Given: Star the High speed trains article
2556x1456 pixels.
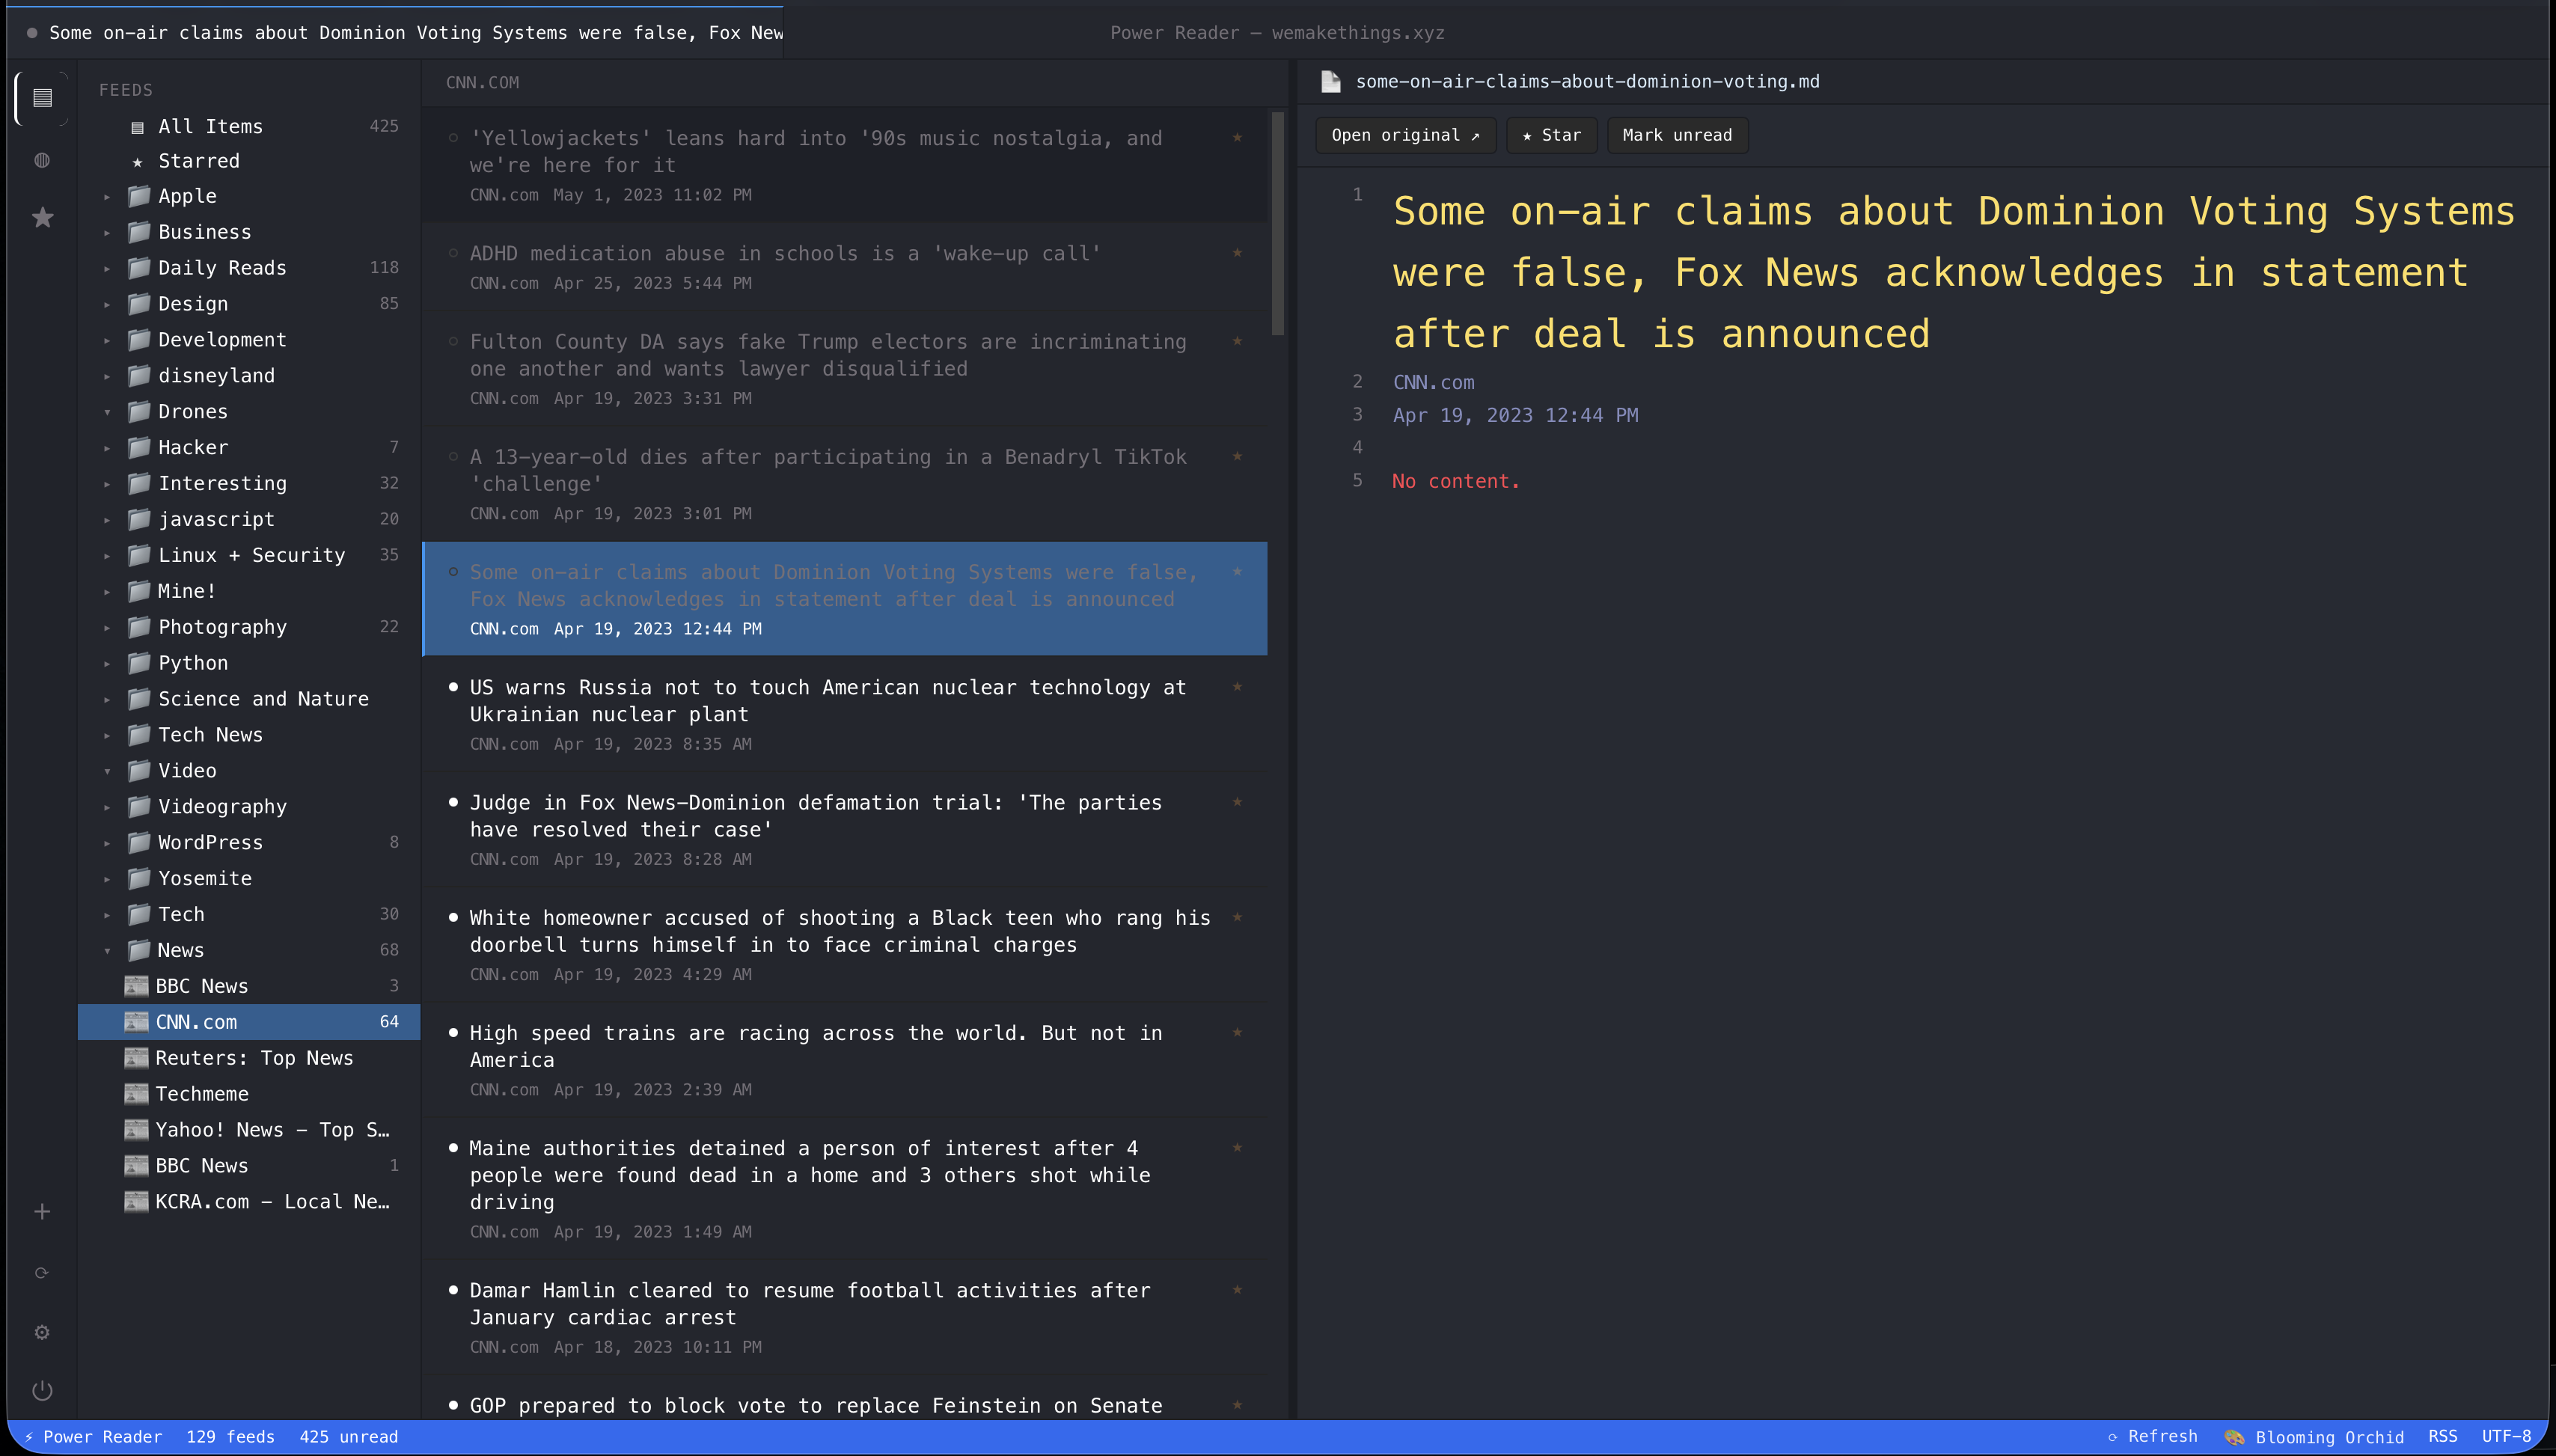Looking at the screenshot, I should click(x=1237, y=1032).
